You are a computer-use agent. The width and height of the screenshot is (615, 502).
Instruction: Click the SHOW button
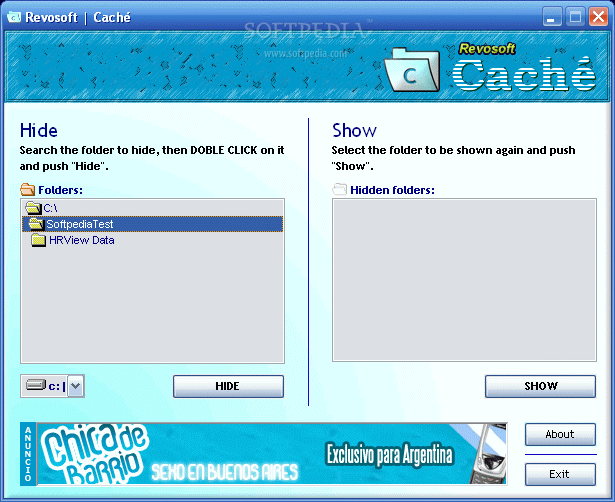tap(540, 386)
